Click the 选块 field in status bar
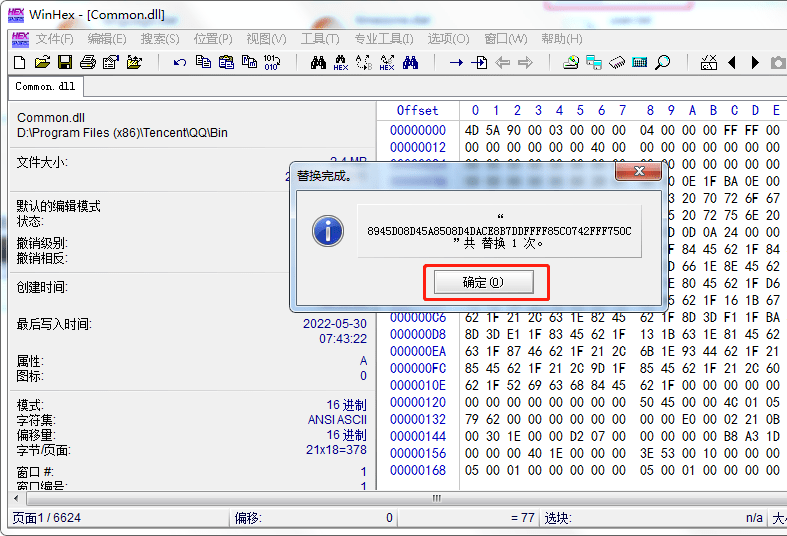The image size is (787, 536). coord(653,518)
